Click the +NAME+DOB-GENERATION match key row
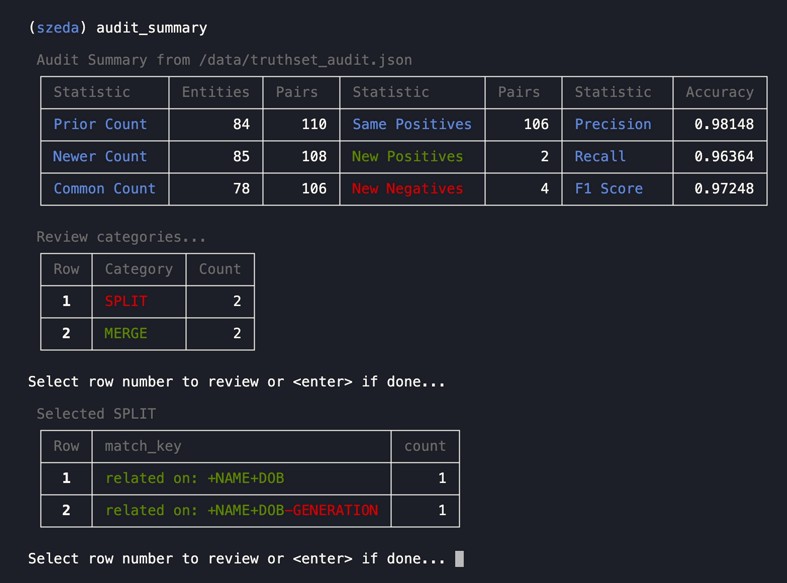Image resolution: width=787 pixels, height=583 pixels. click(241, 510)
